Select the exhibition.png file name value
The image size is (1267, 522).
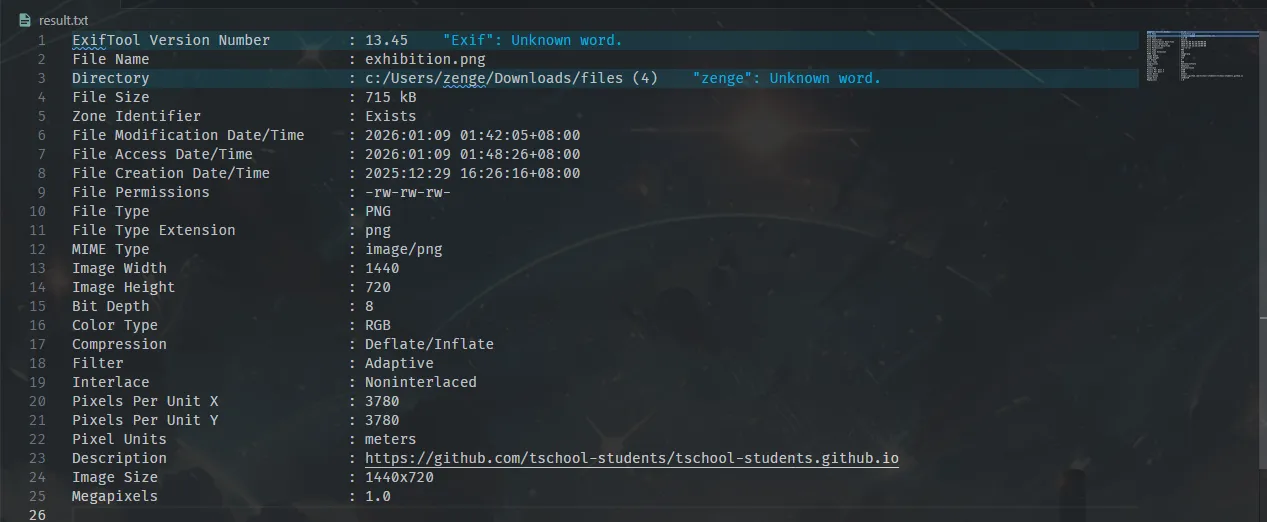425,59
